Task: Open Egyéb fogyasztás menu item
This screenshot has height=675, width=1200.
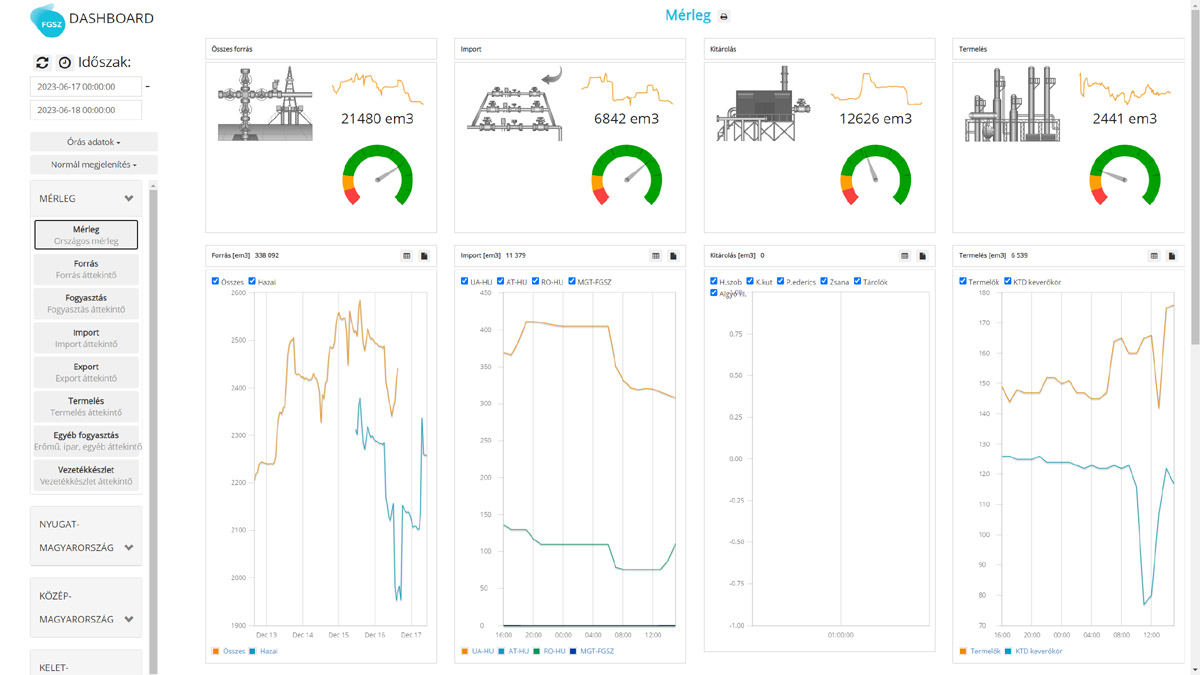Action: tap(86, 441)
